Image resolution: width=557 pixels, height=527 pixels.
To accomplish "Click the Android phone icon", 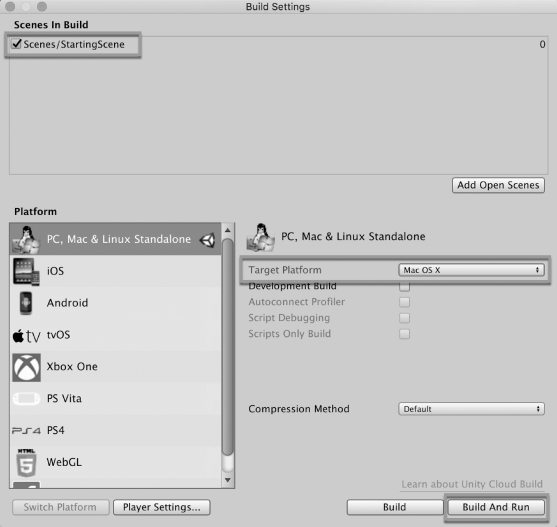I will point(26,303).
